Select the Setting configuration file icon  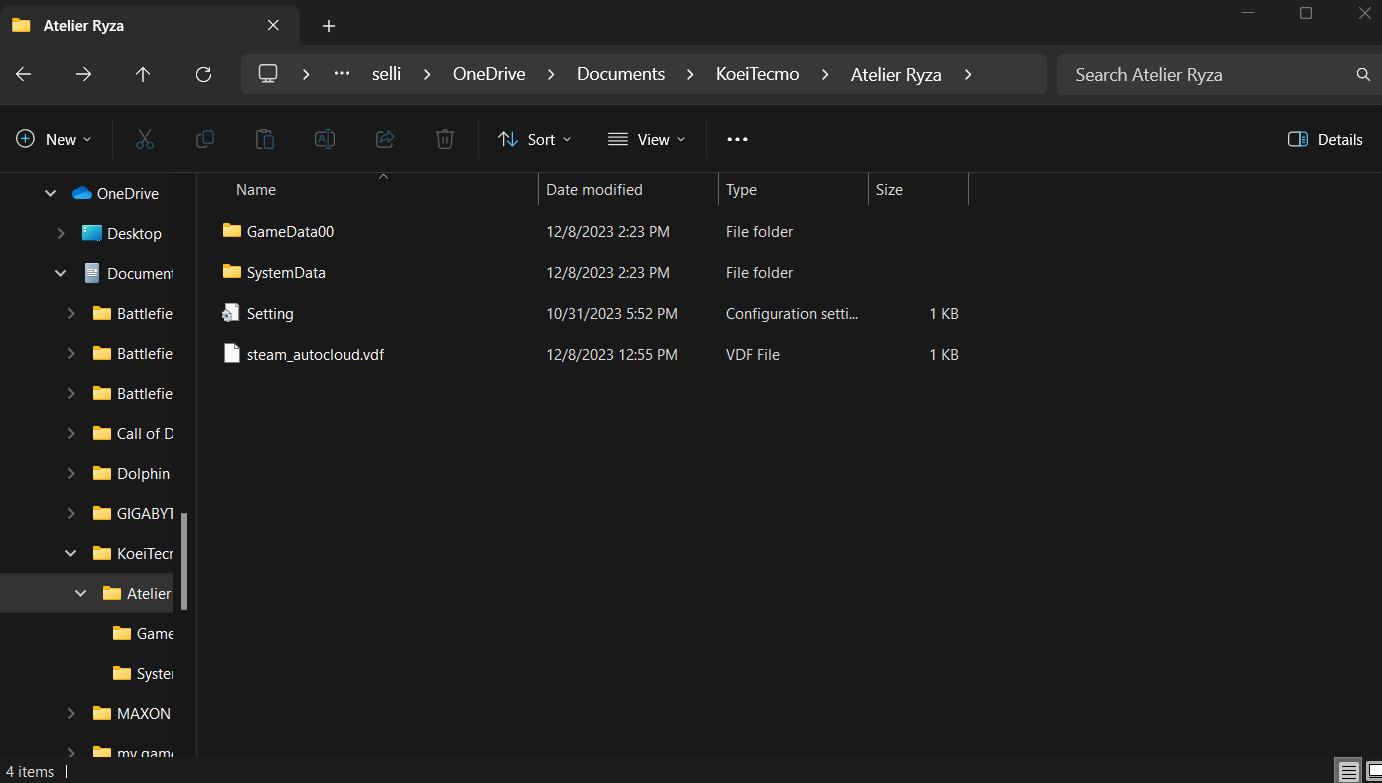click(232, 313)
